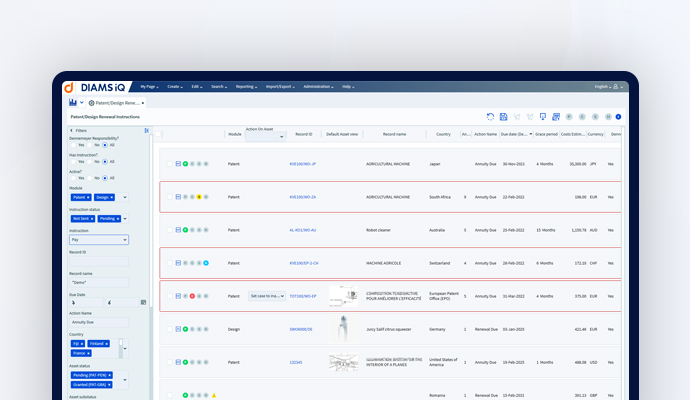Open the Import/Export menu
The width and height of the screenshot is (690, 400).
point(280,87)
